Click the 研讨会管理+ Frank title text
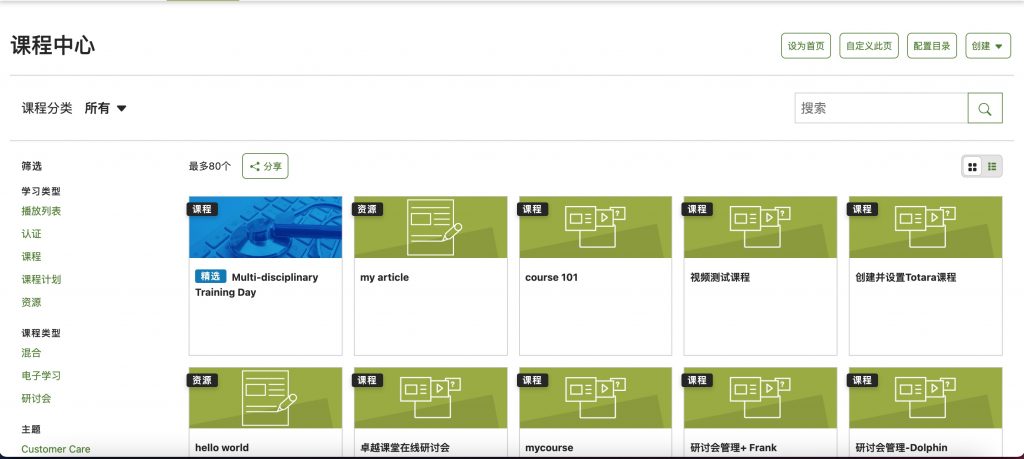The image size is (1024, 459). (733, 448)
